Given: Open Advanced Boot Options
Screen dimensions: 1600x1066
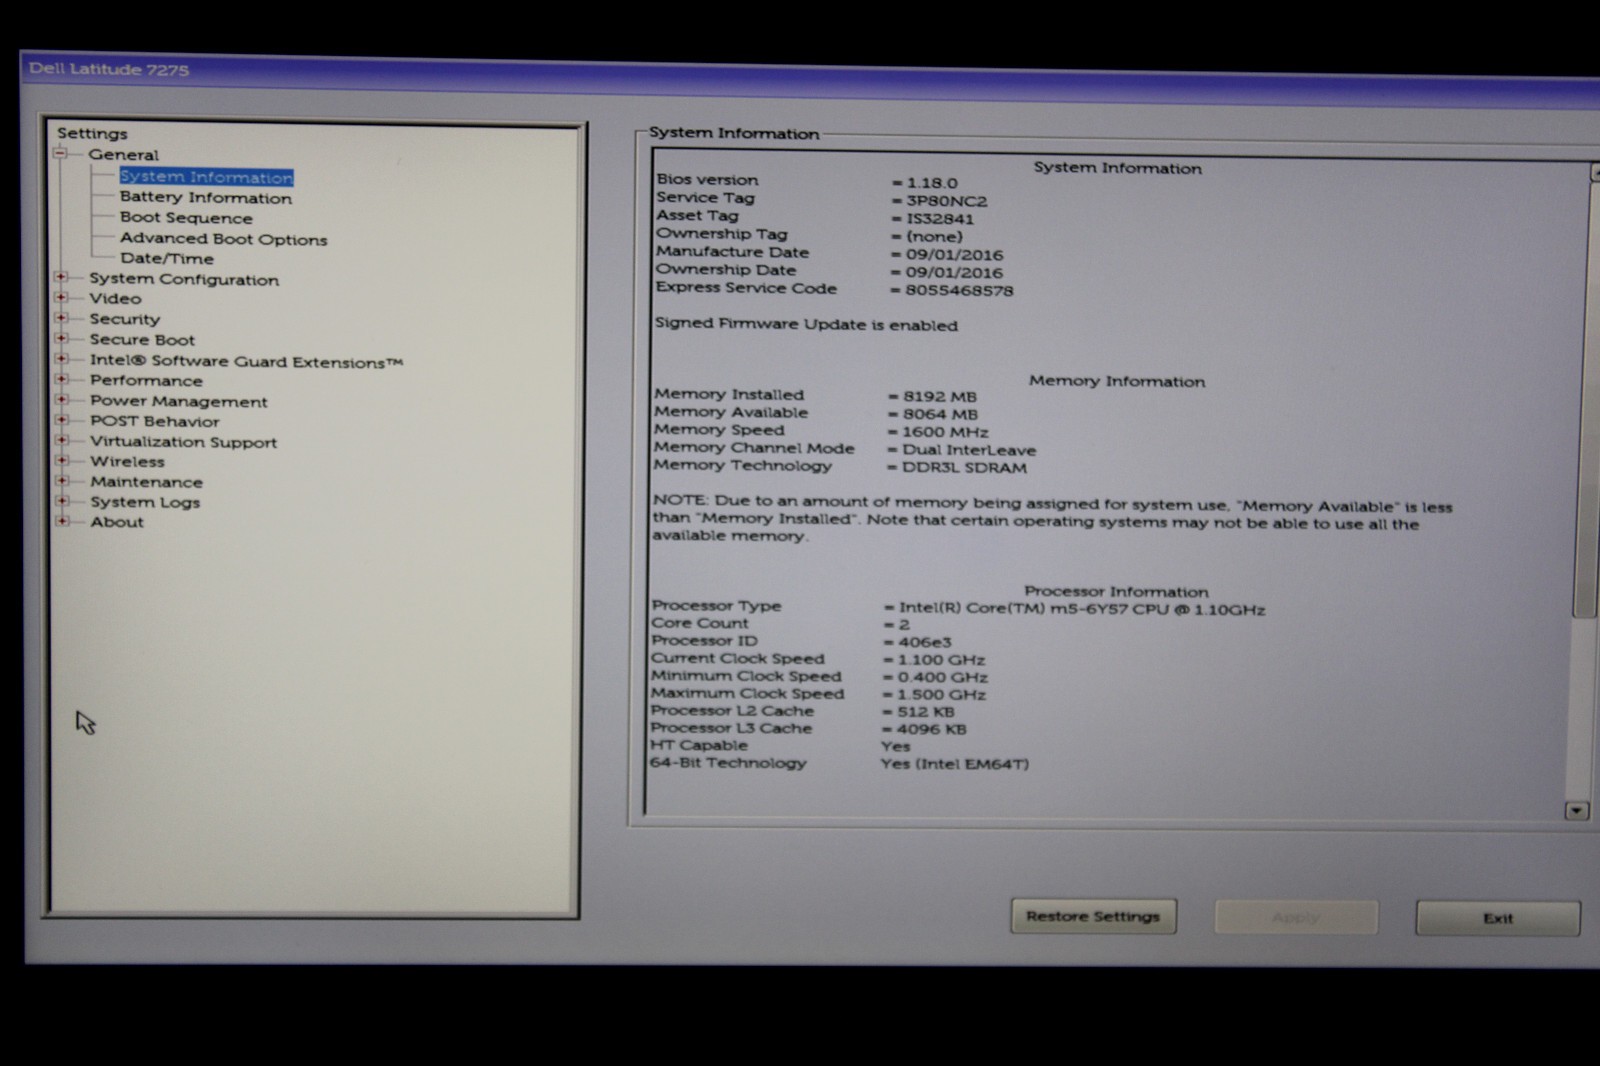Looking at the screenshot, I should coord(223,239).
